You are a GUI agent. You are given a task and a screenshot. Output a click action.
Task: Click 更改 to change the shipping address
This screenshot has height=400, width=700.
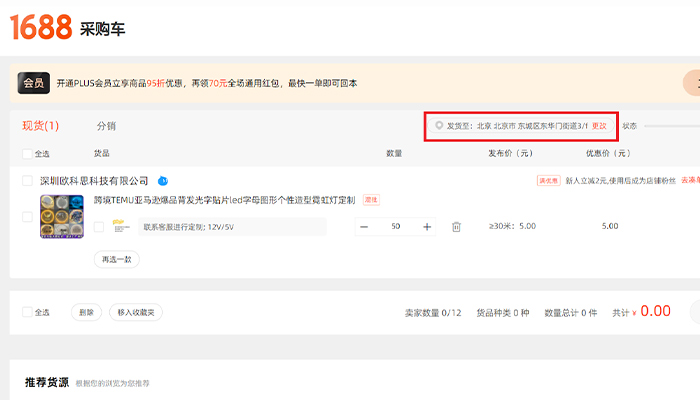599,126
